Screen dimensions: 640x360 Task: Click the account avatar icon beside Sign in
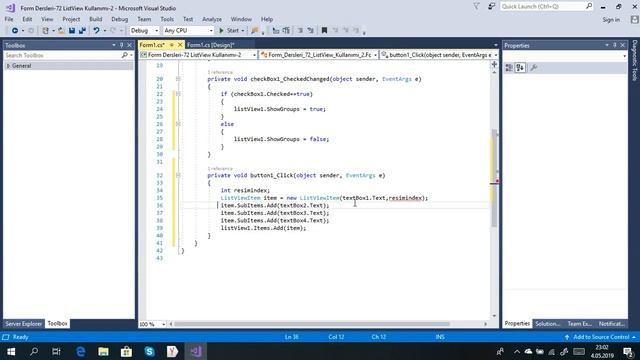(x=634, y=19)
